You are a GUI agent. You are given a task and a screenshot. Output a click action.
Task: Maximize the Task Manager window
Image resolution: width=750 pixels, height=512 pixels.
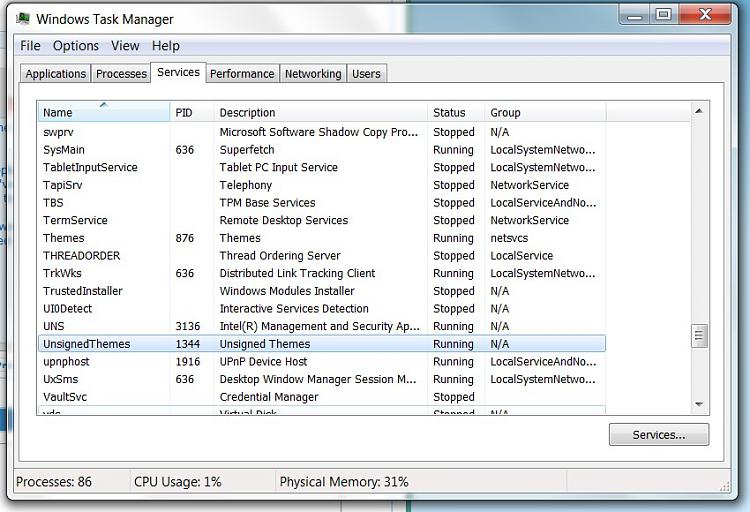(x=663, y=15)
